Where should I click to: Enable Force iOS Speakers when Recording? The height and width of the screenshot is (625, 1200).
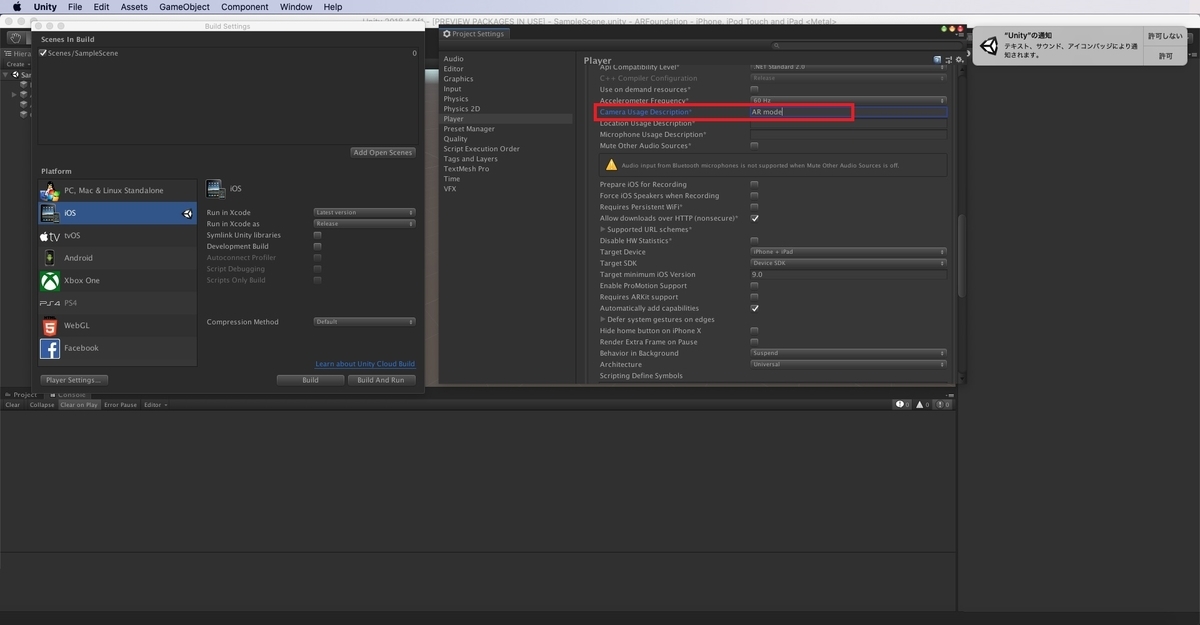coord(754,196)
